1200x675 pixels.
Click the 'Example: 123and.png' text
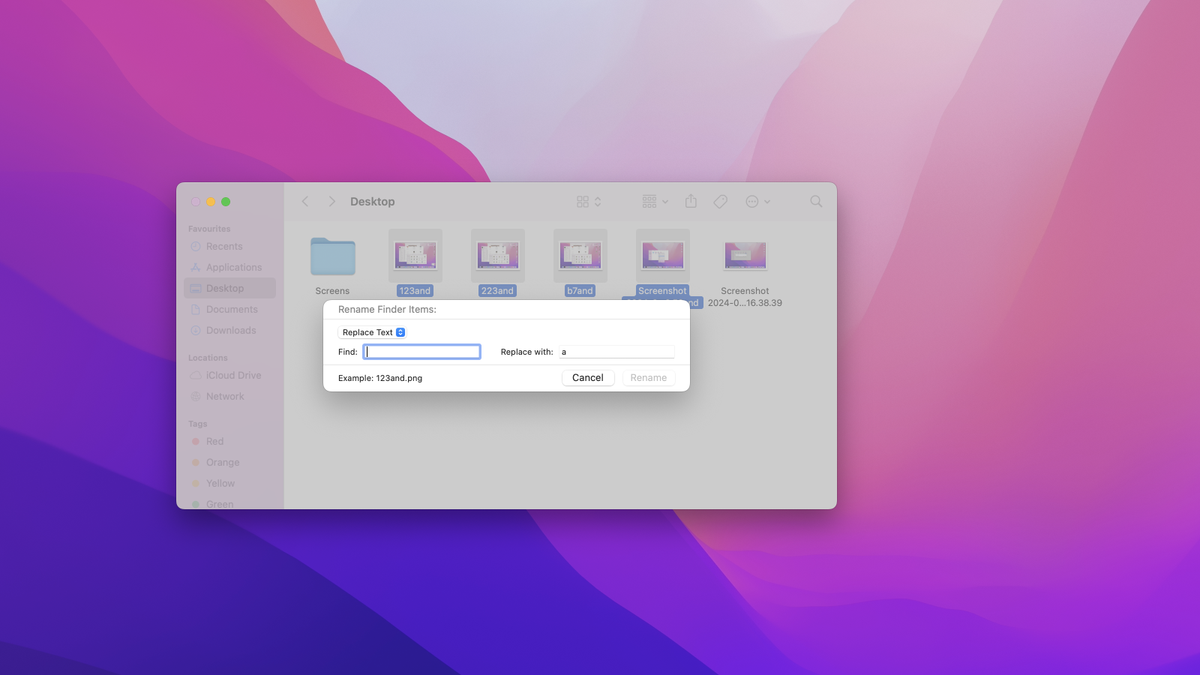(x=380, y=378)
